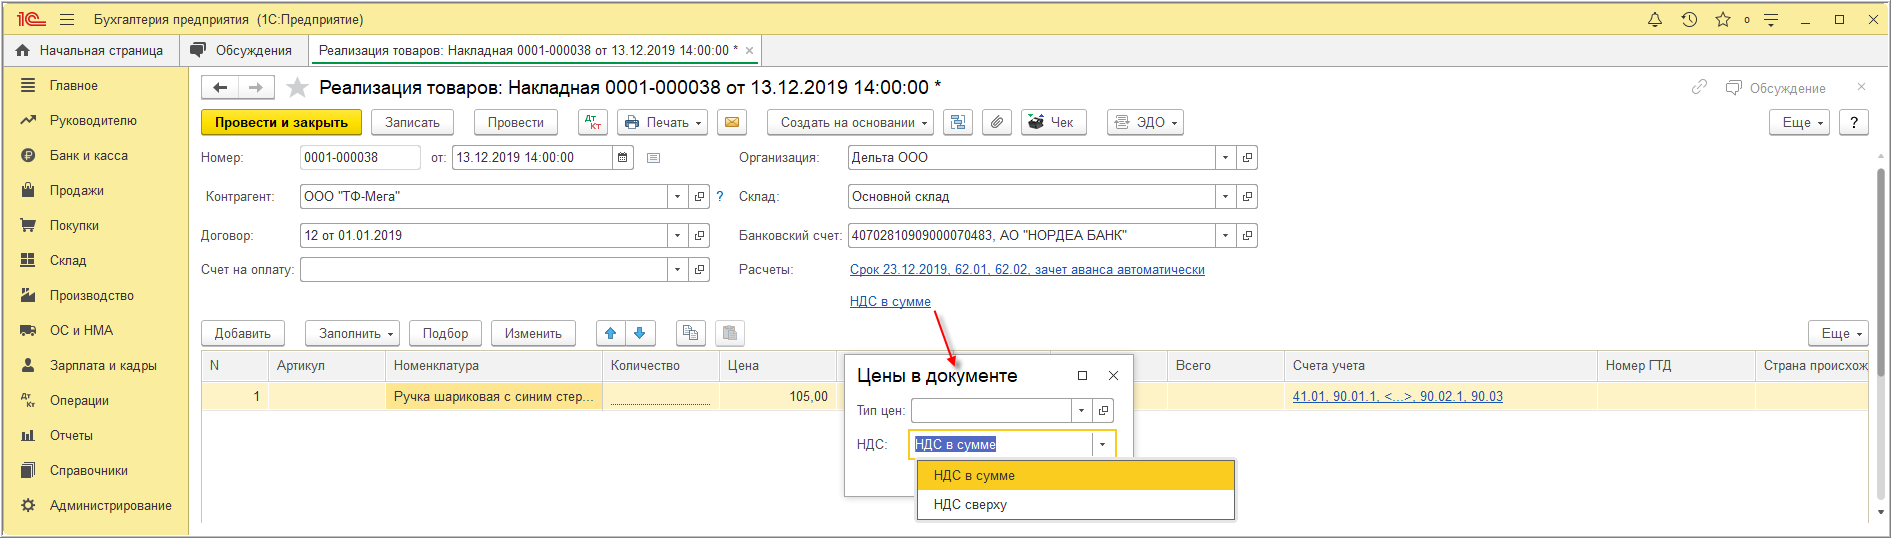Open history clock icon in title bar
The width and height of the screenshot is (1891, 538).
[x=1689, y=20]
